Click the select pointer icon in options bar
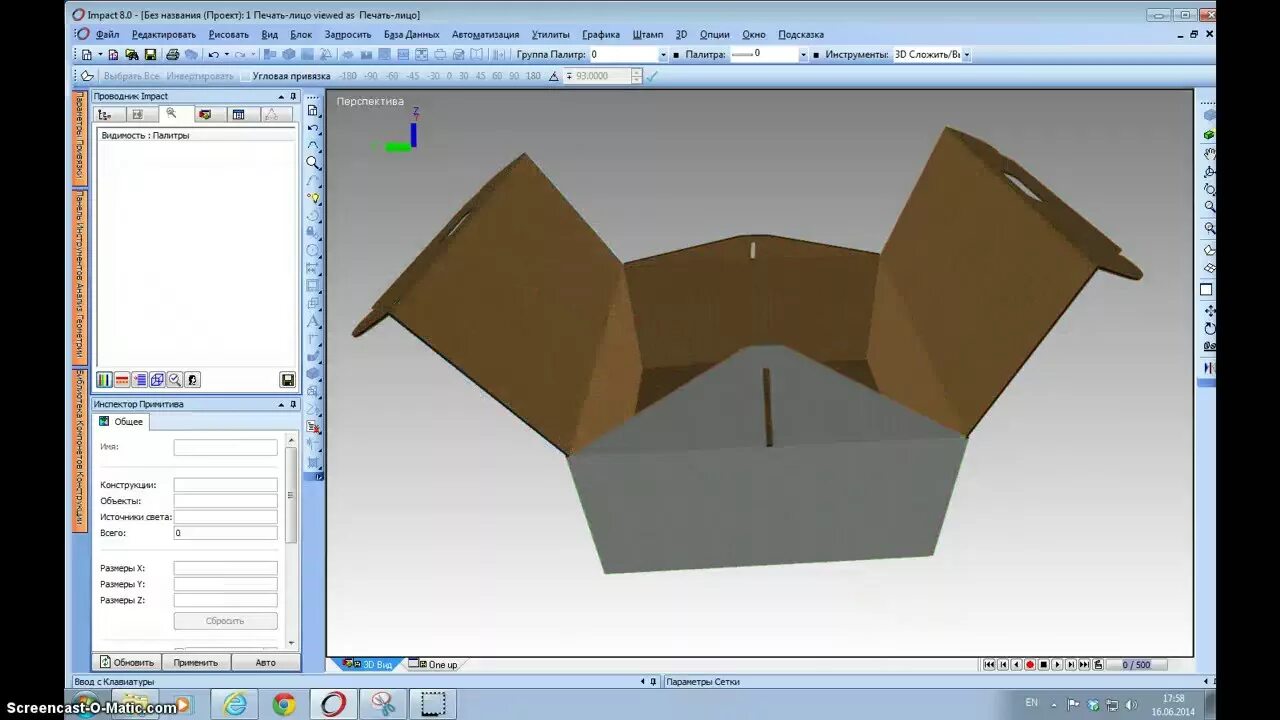 87,76
